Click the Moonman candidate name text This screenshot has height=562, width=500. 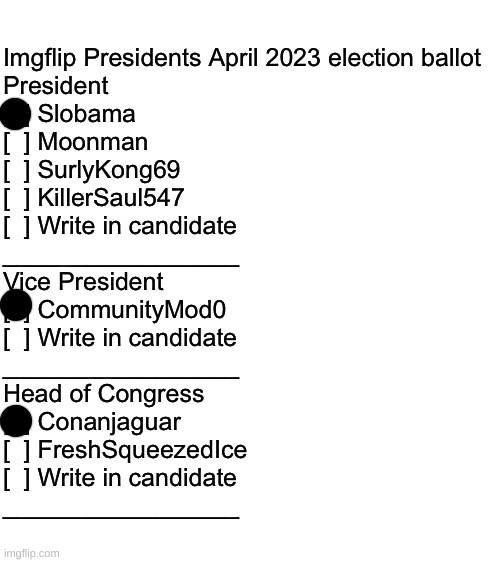(x=93, y=142)
